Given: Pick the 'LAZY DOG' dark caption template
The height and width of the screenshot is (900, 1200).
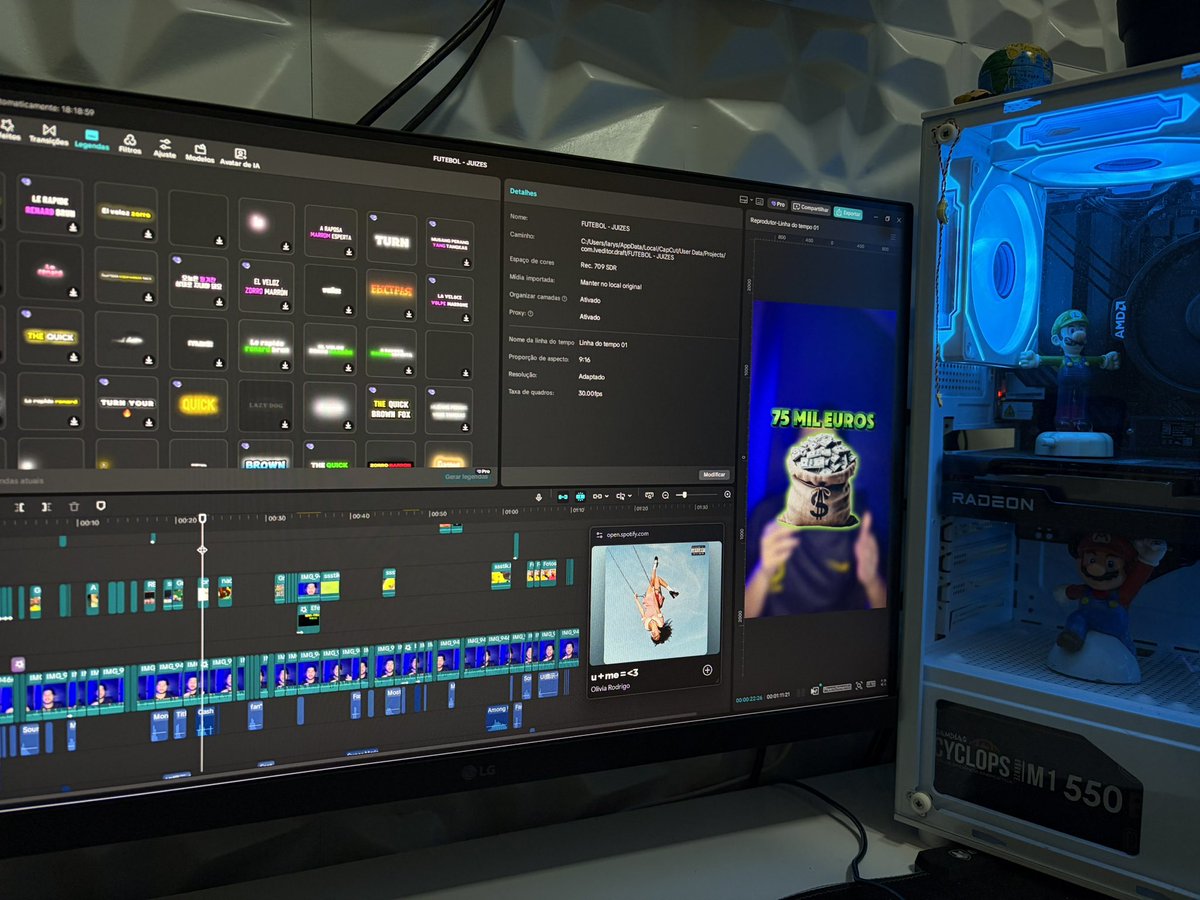Looking at the screenshot, I should tap(266, 406).
